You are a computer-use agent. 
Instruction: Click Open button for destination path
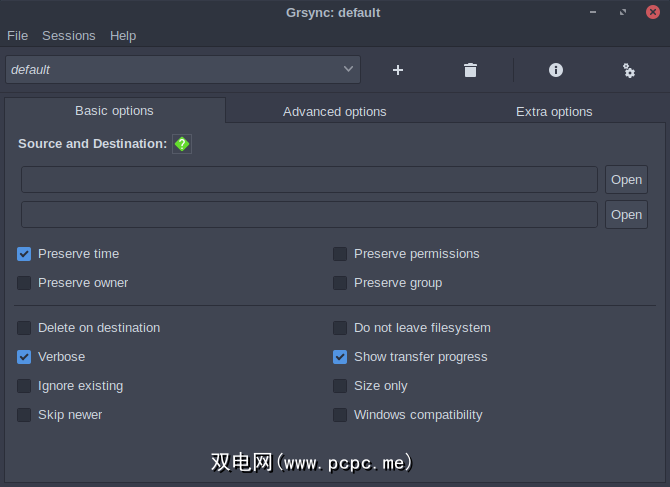626,215
